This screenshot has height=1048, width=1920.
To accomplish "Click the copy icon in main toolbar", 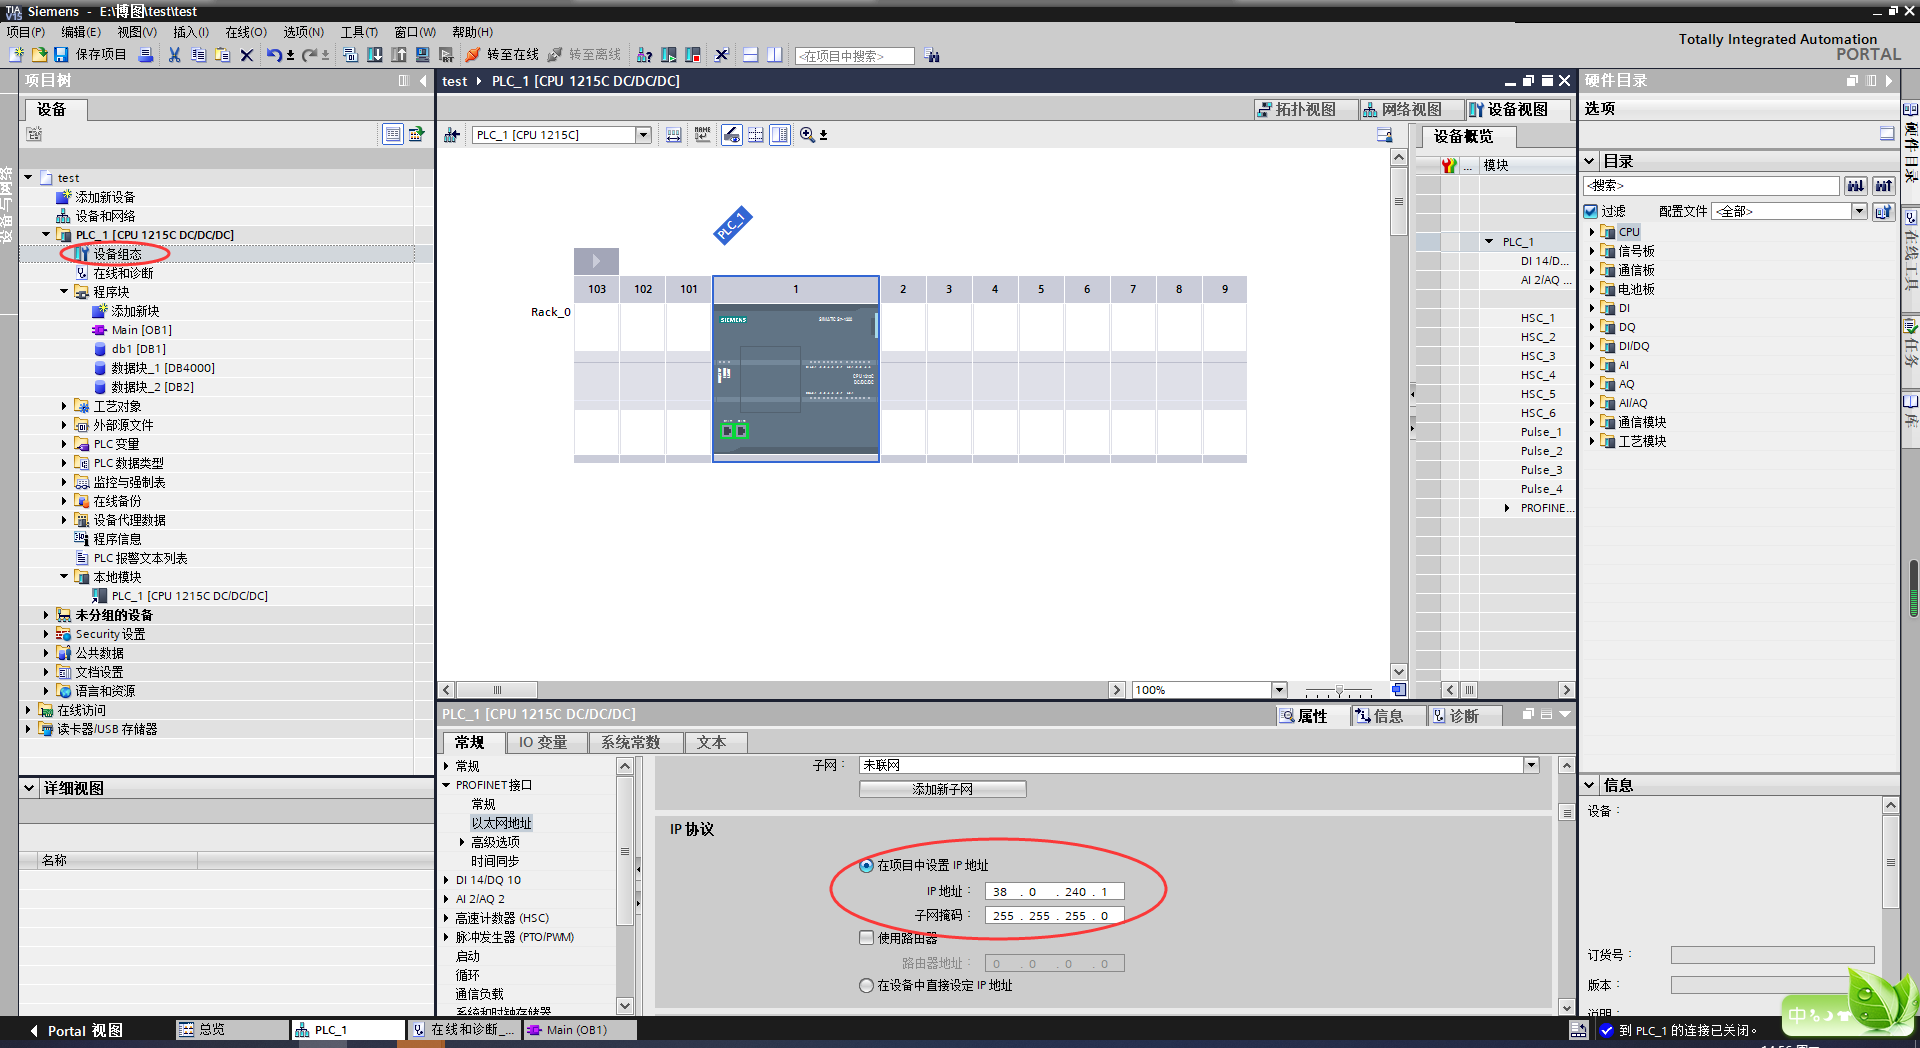I will point(198,55).
